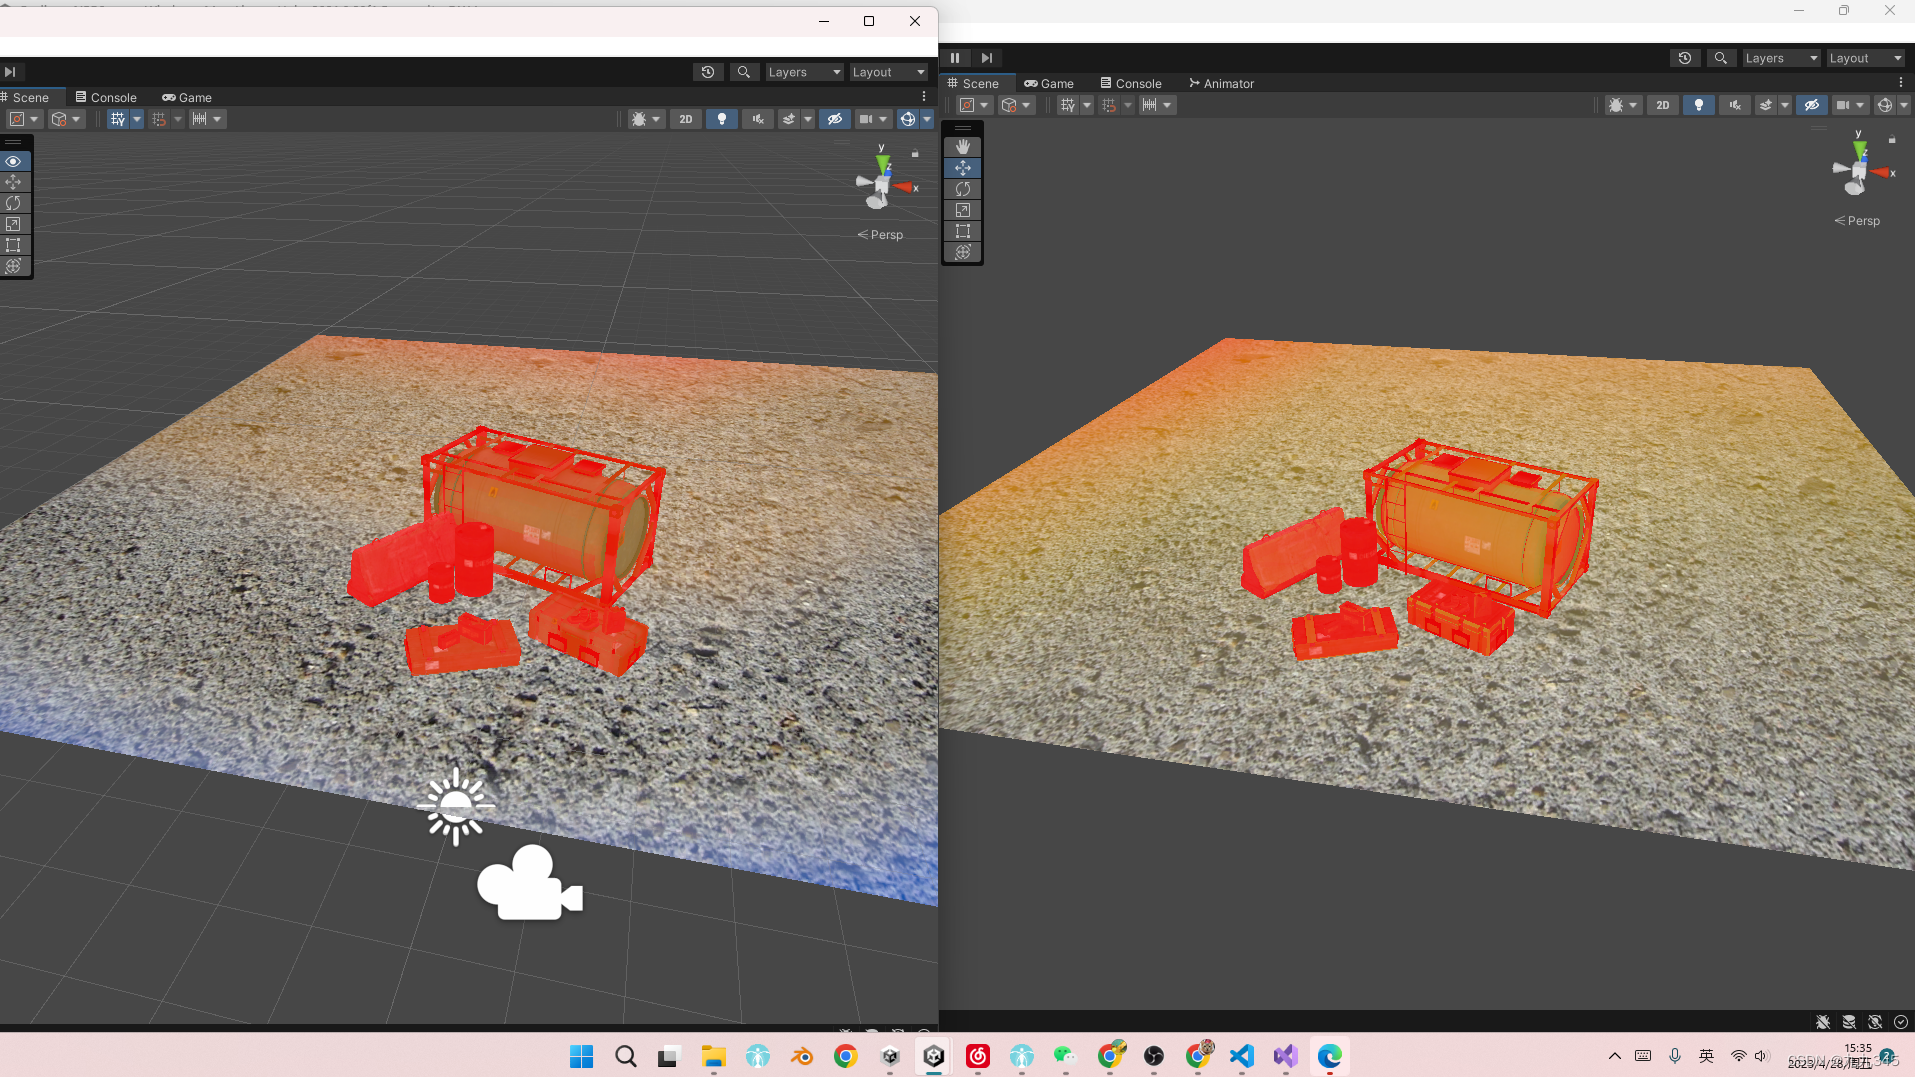Switch to the Console tab
Image resolution: width=1915 pixels, height=1077 pixels.
1131,83
